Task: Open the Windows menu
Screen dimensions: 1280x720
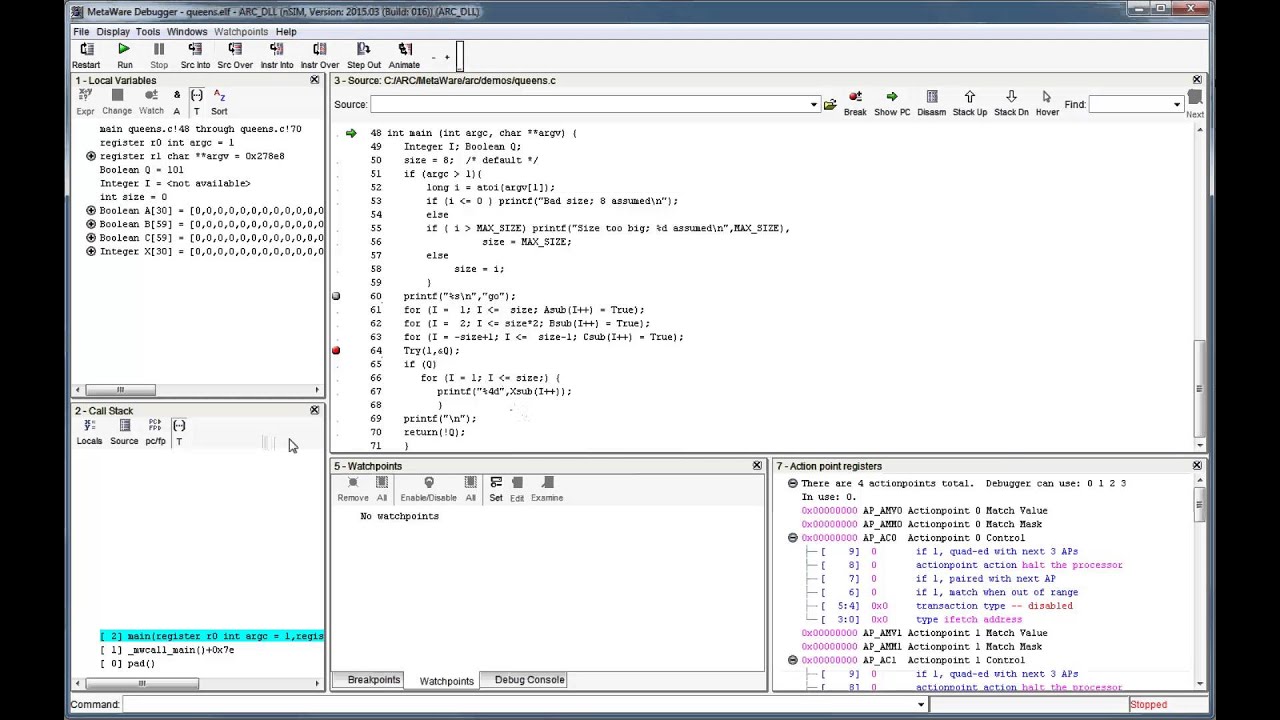Action: 187,32
